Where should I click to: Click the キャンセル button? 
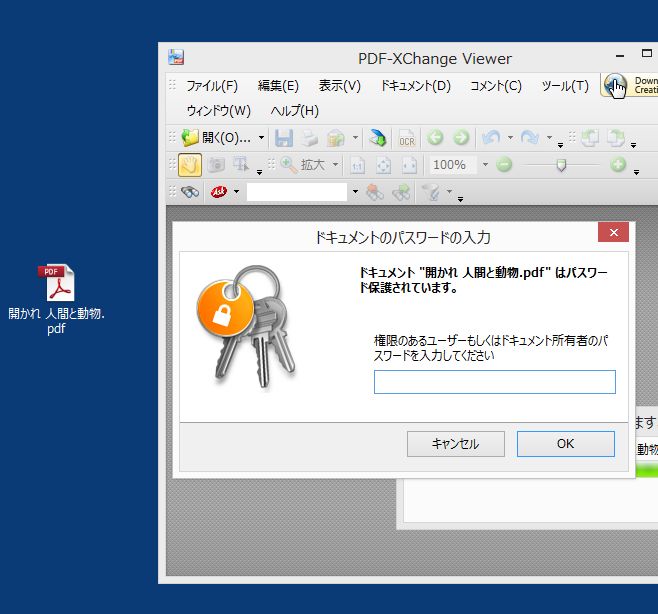(x=456, y=444)
